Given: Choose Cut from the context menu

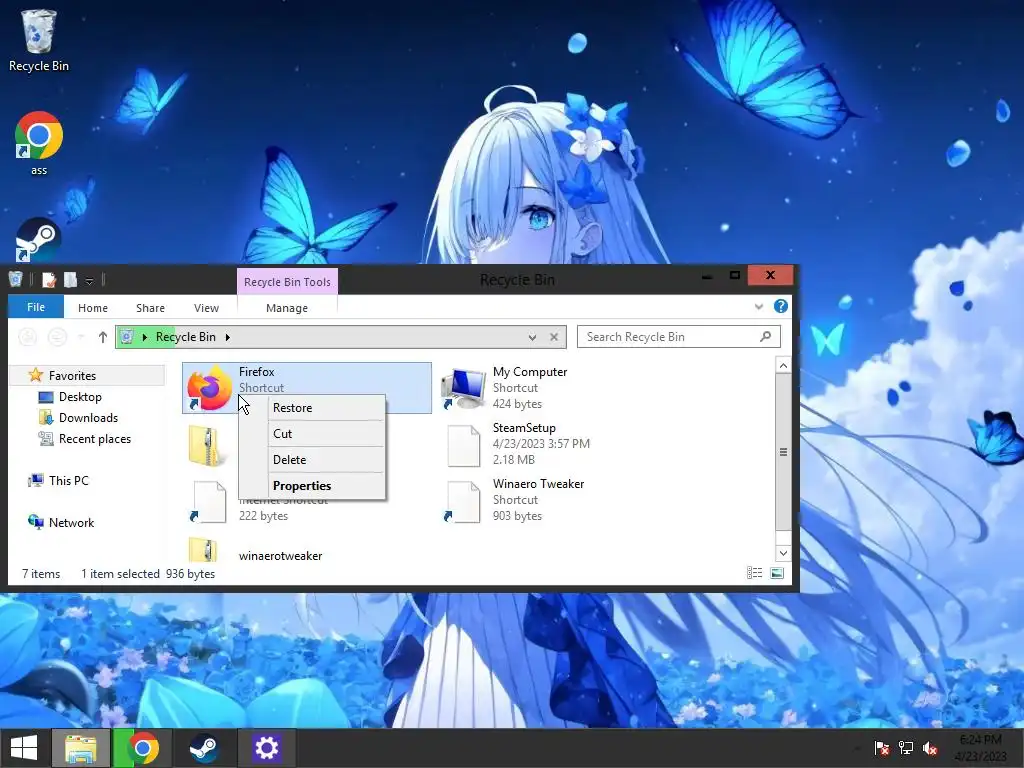Looking at the screenshot, I should (312, 434).
